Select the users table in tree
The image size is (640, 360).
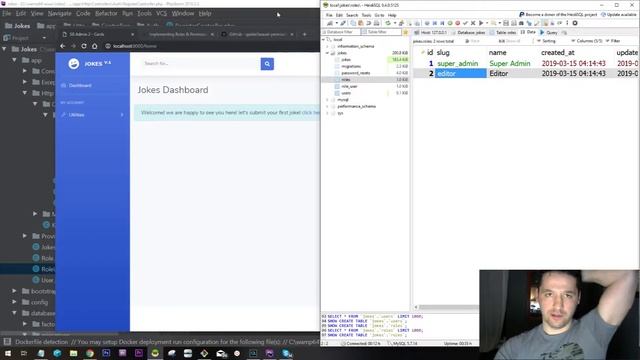346,93
